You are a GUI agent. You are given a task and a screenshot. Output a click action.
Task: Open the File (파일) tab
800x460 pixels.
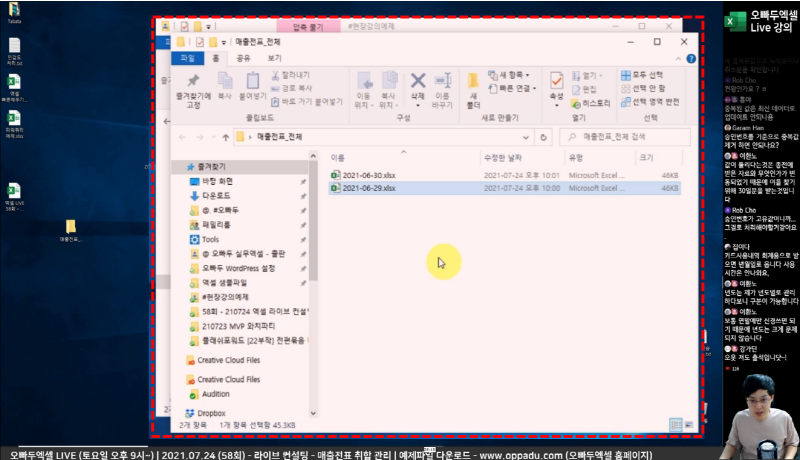click(187, 58)
